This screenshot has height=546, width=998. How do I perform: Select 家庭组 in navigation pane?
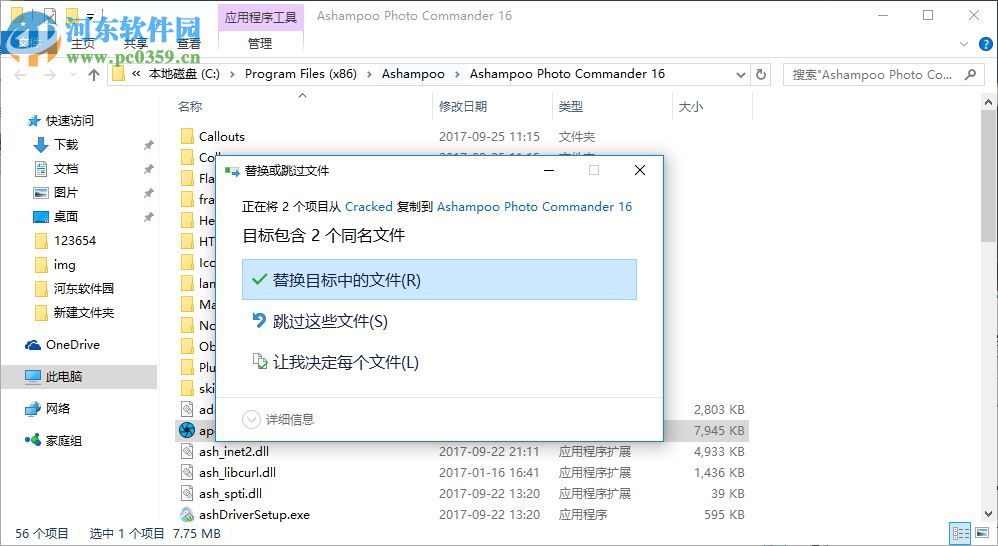[x=64, y=440]
